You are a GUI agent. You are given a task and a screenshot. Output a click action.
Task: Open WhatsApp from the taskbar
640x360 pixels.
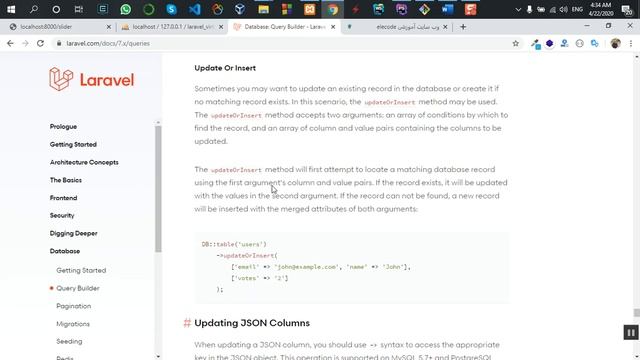pyautogui.click(x=126, y=9)
